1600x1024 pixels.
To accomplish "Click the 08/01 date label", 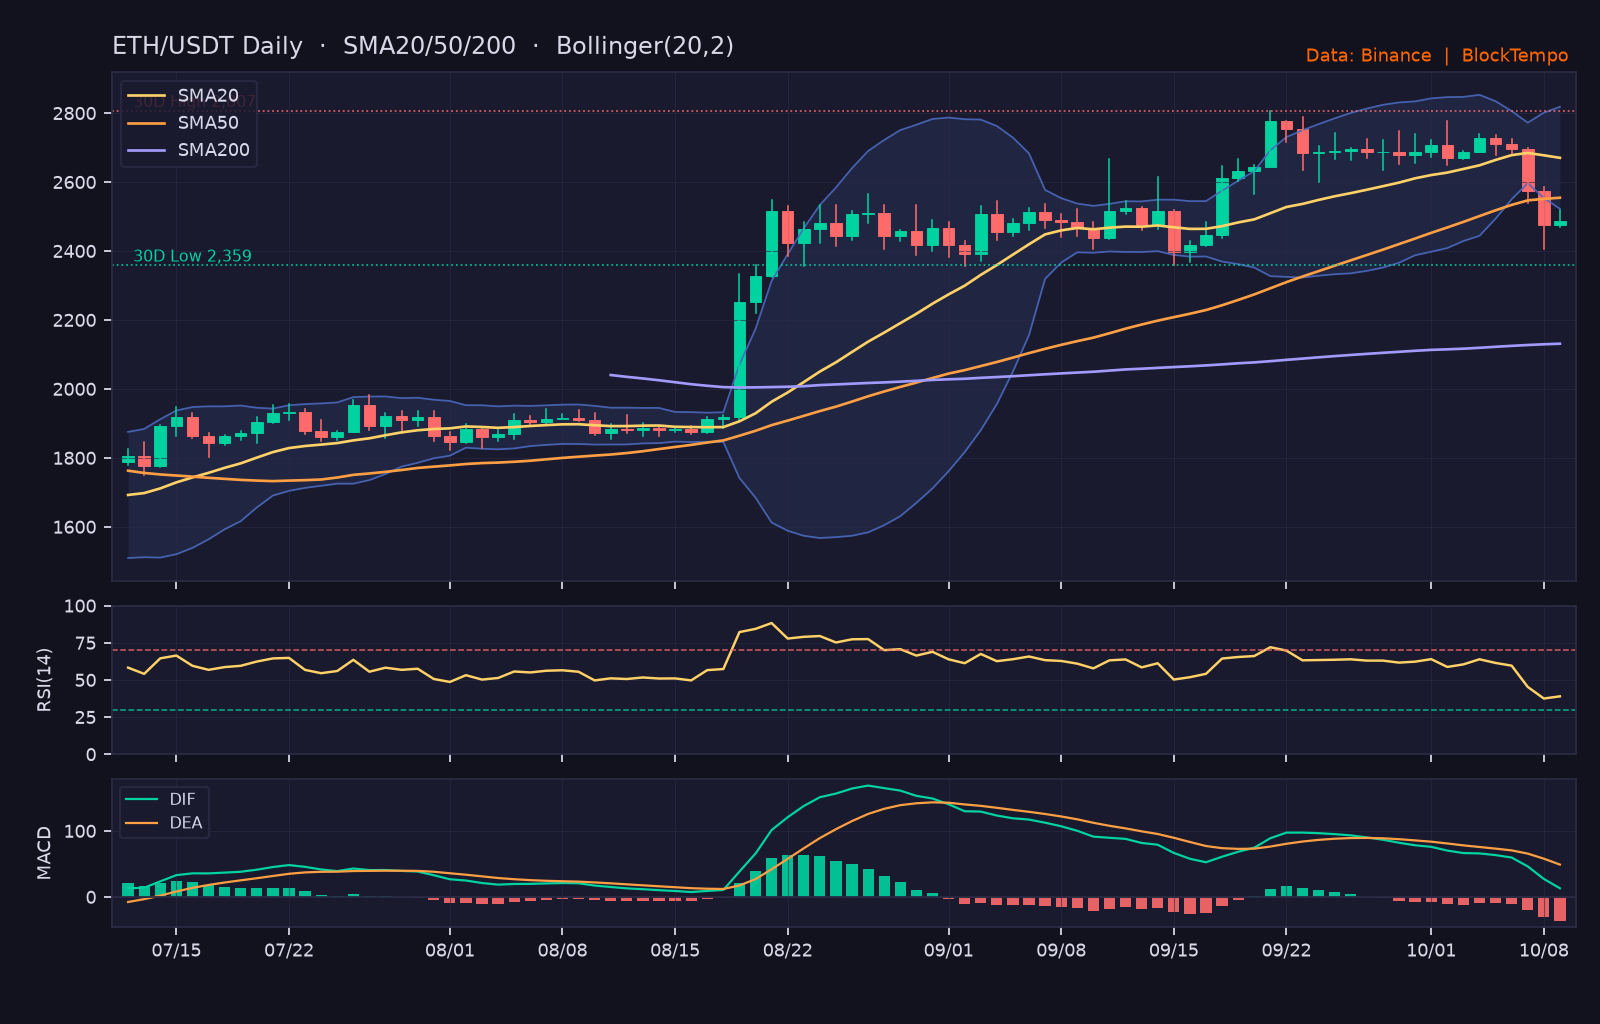I will 450,950.
